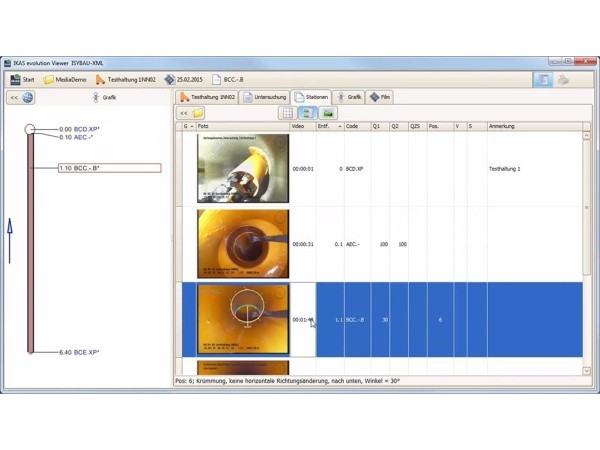The height and width of the screenshot is (450, 600).
Task: Select the 6.40 BCE.XP station label
Action: point(79,352)
